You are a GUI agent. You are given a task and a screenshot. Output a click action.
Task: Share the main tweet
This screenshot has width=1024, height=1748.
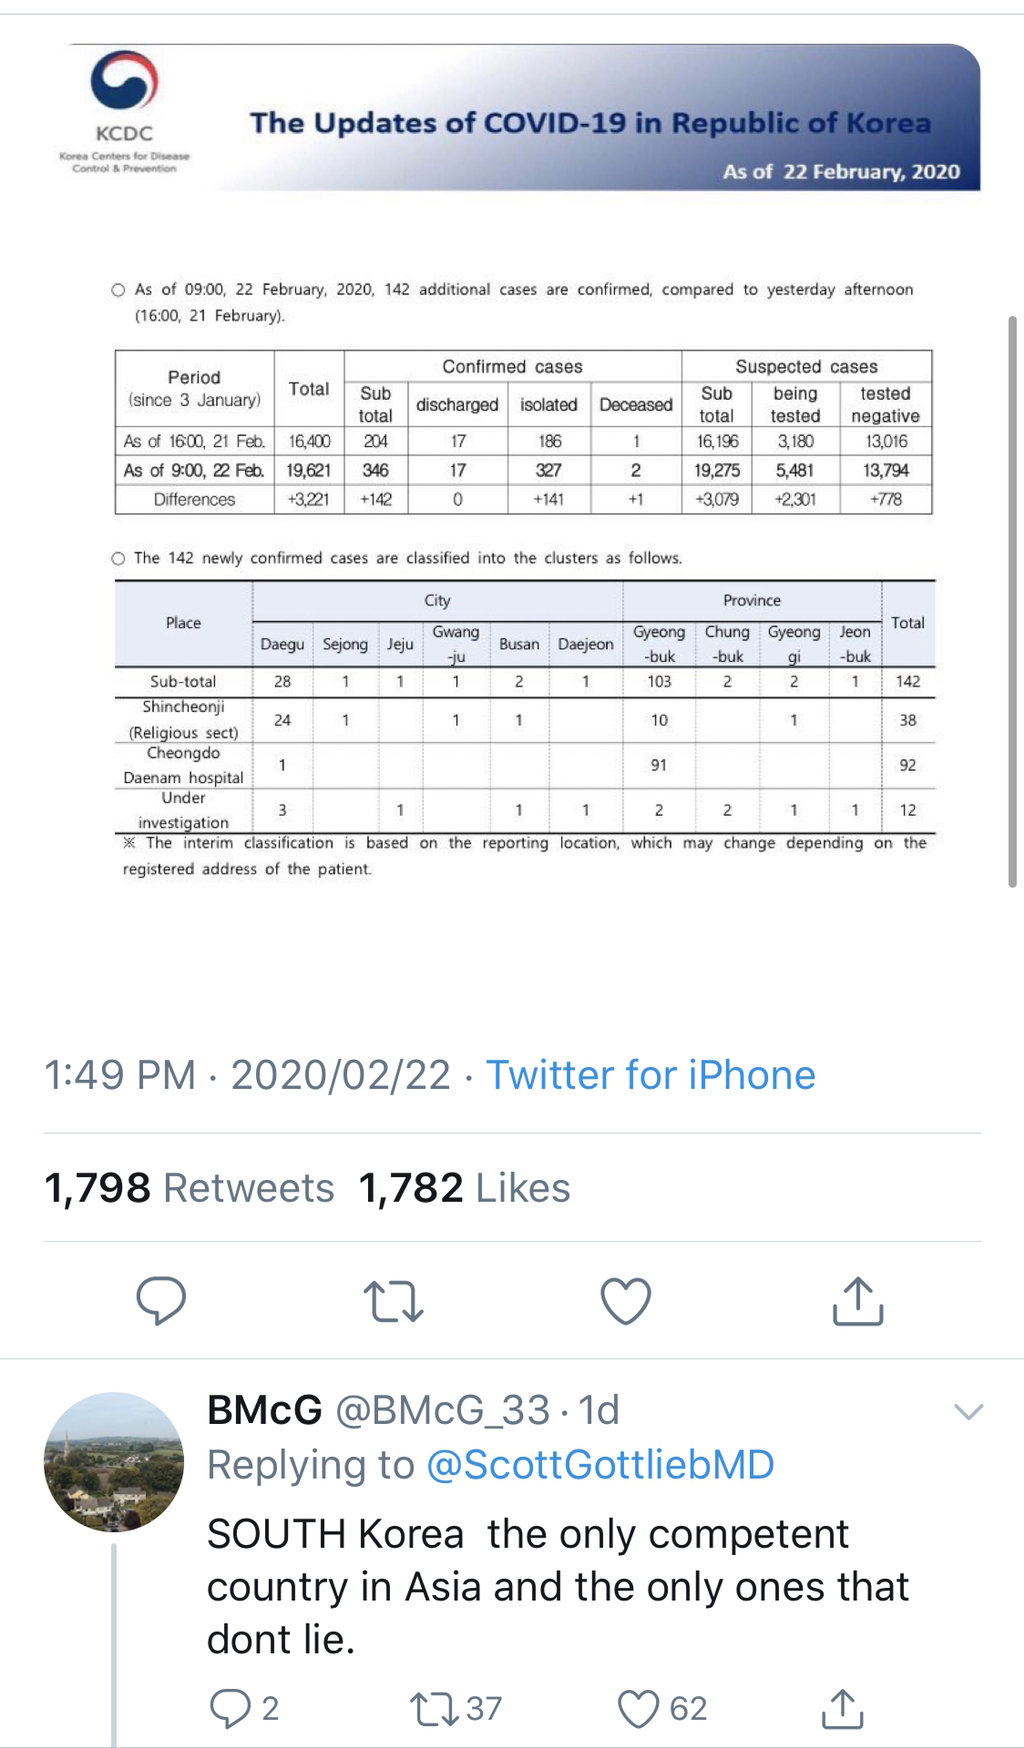[858, 1300]
